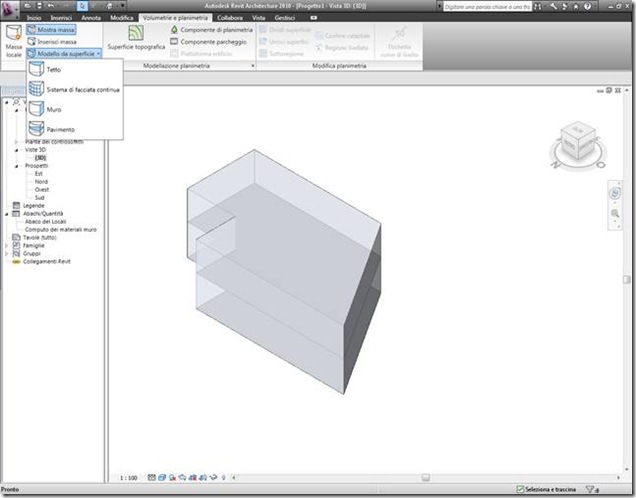Click the zoom icon on navigation bar
This screenshot has width=636, height=498.
click(x=615, y=213)
